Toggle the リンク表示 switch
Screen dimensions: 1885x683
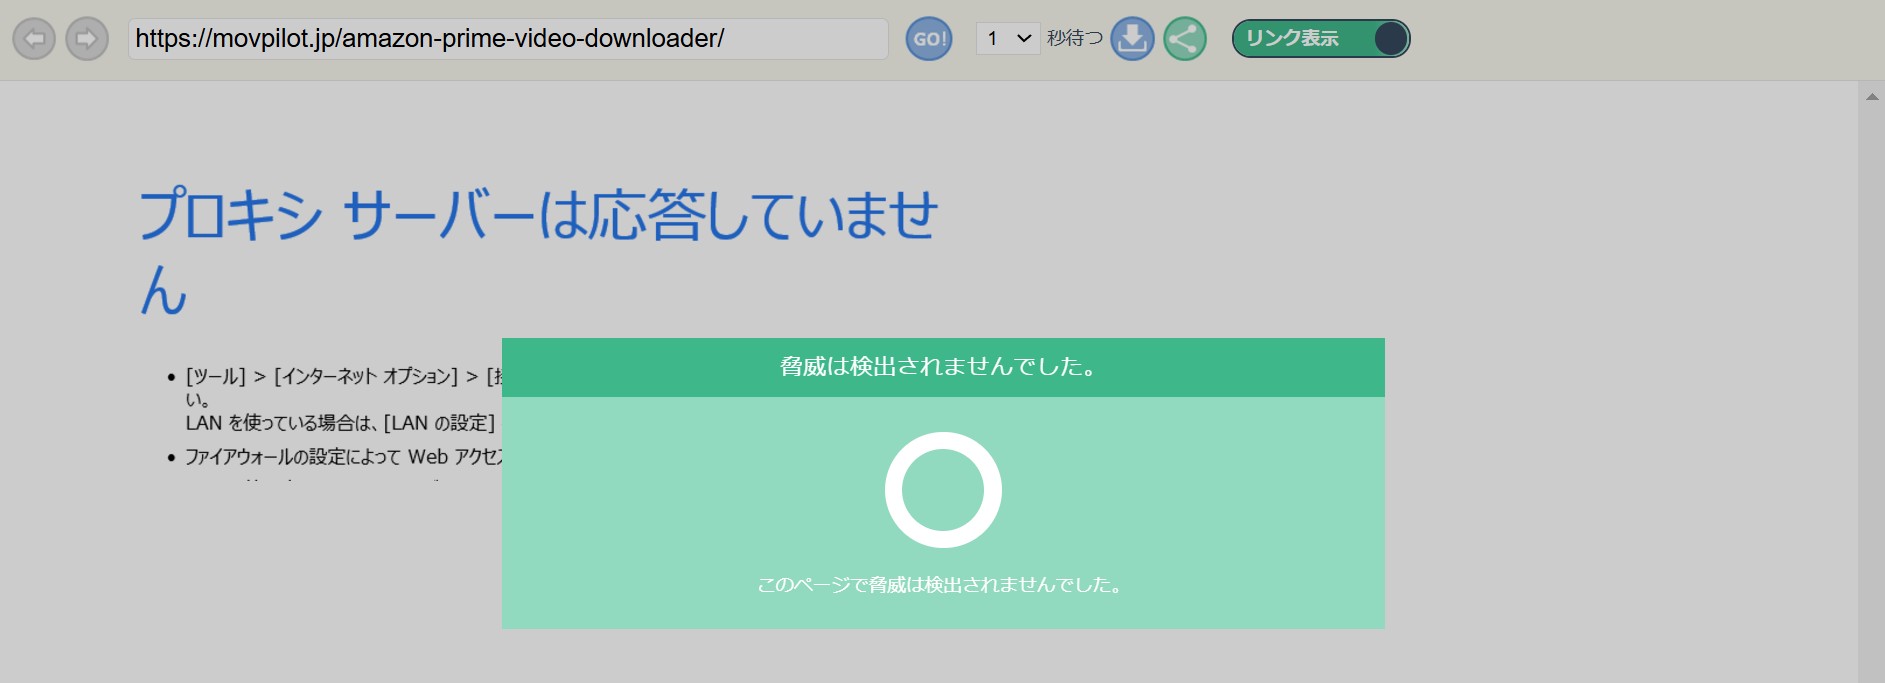pos(1321,39)
